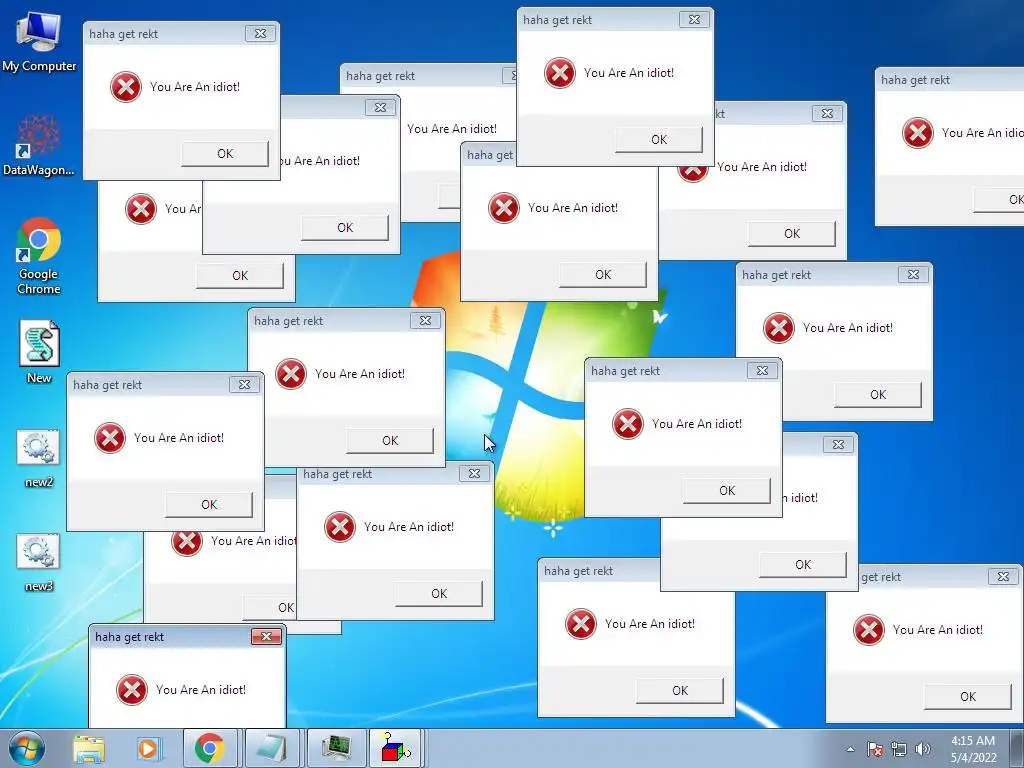Open the My Computer desktop icon
Image resolution: width=1024 pixels, height=768 pixels.
click(x=39, y=40)
